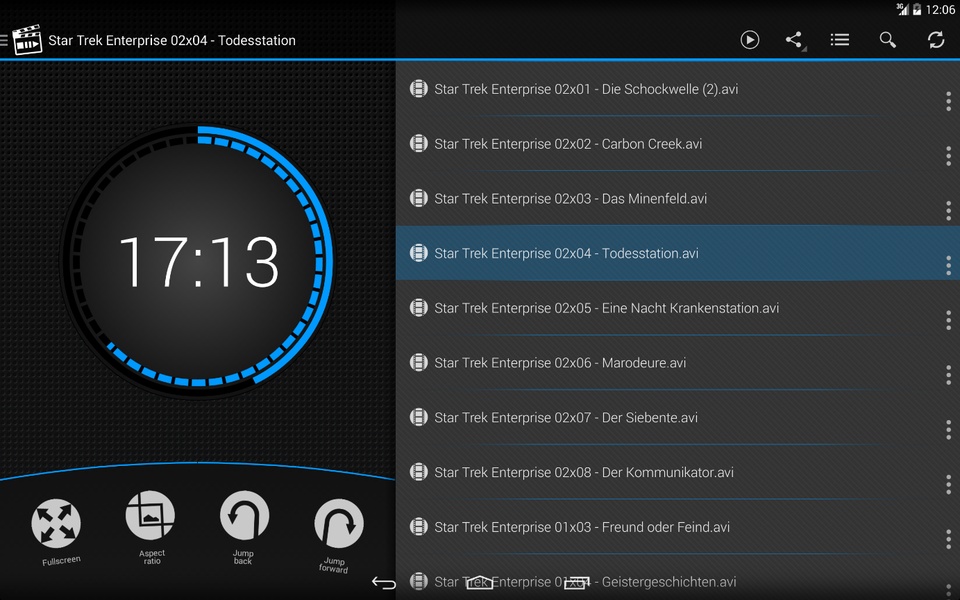Tap the Android home navigation button

click(479, 582)
